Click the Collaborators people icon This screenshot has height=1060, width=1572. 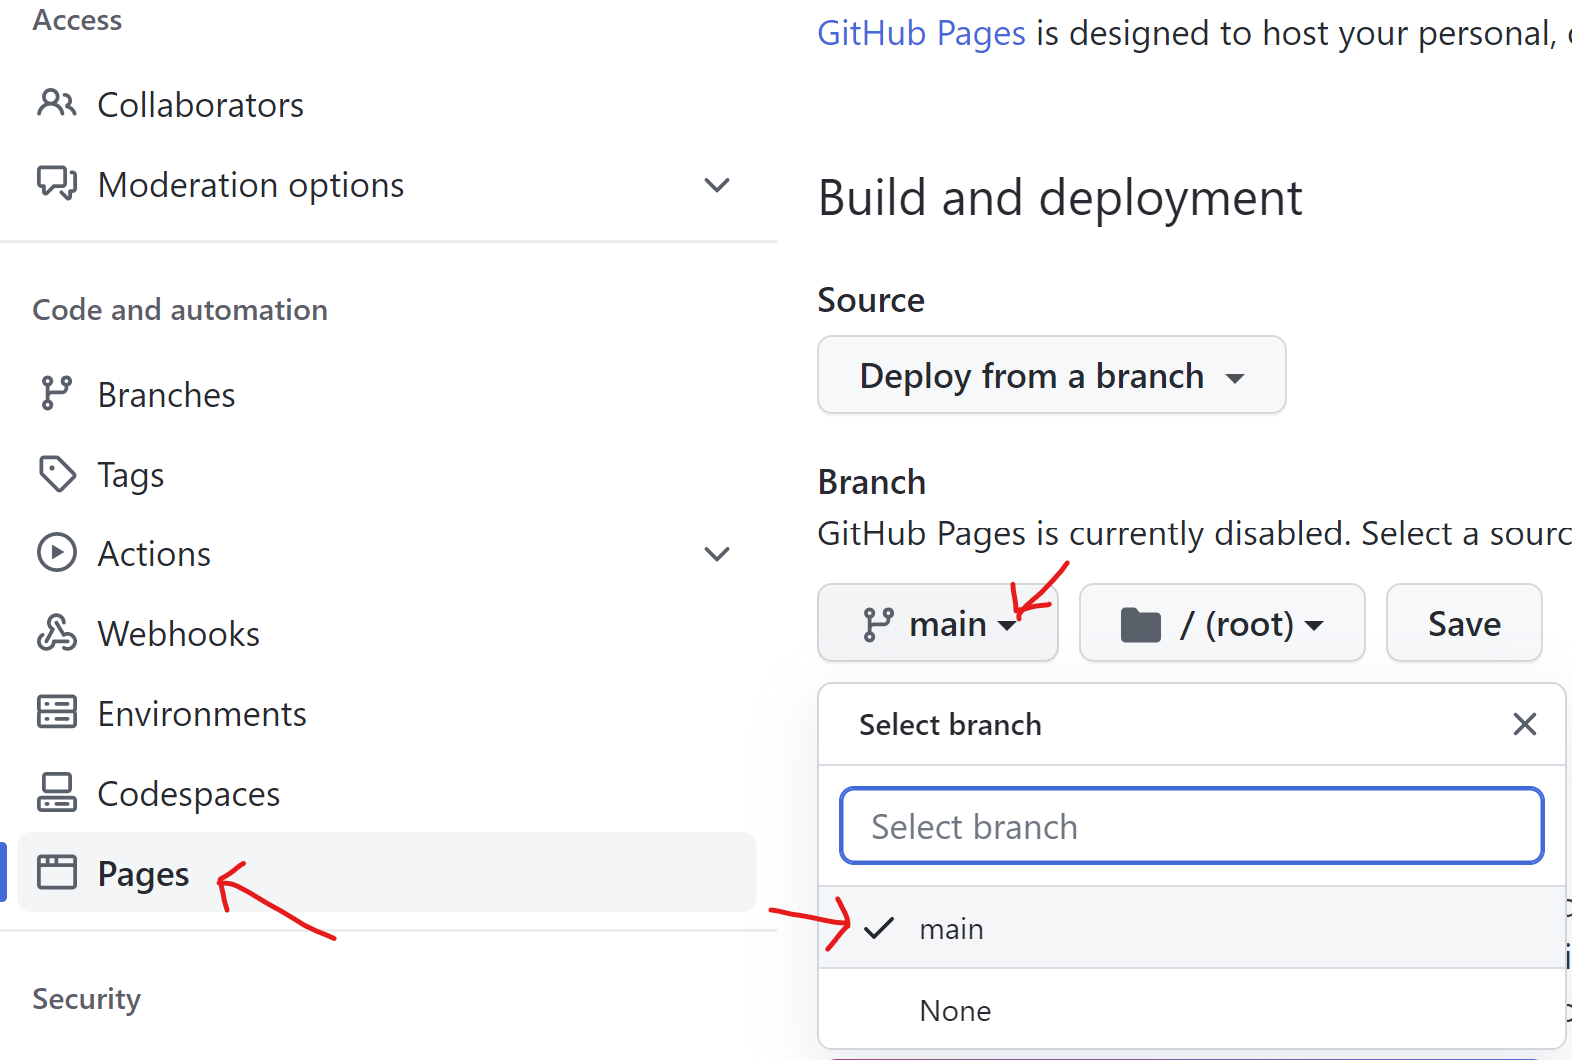pos(56,103)
